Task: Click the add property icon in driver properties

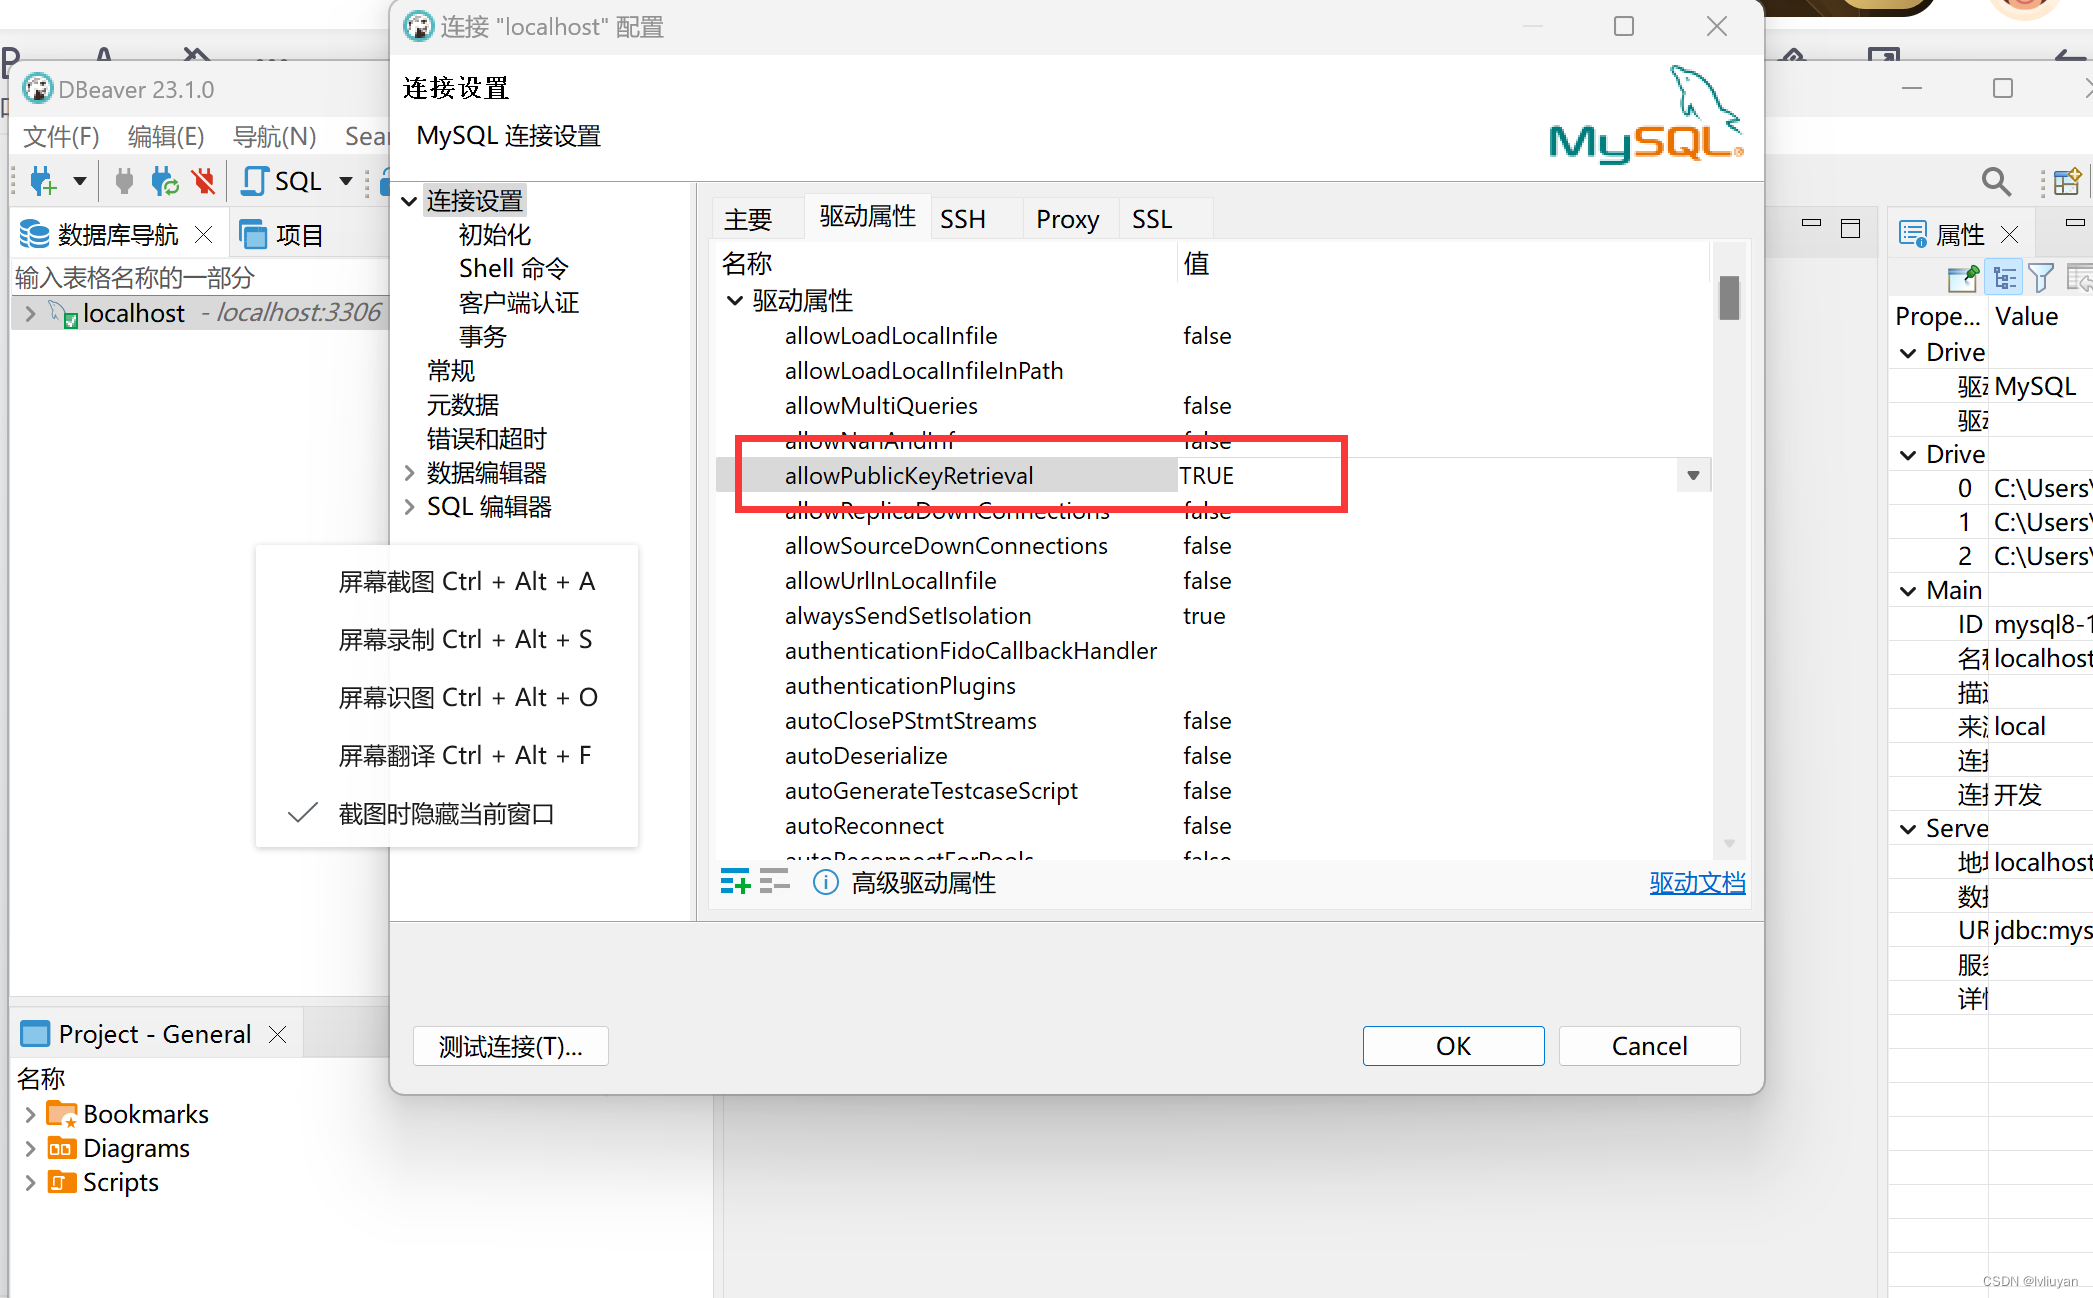Action: point(735,881)
